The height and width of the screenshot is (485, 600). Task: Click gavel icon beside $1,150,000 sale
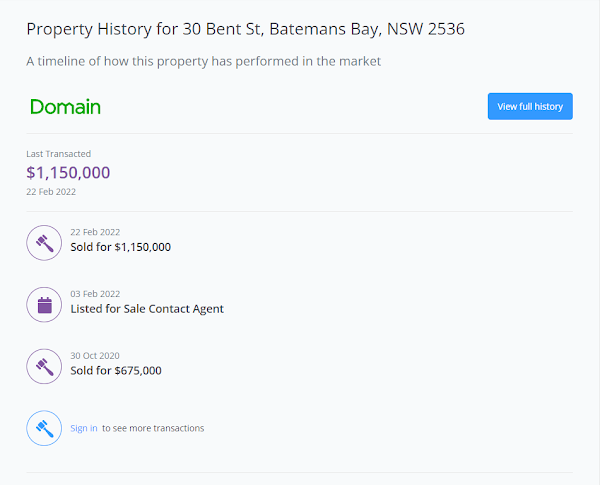tap(44, 242)
